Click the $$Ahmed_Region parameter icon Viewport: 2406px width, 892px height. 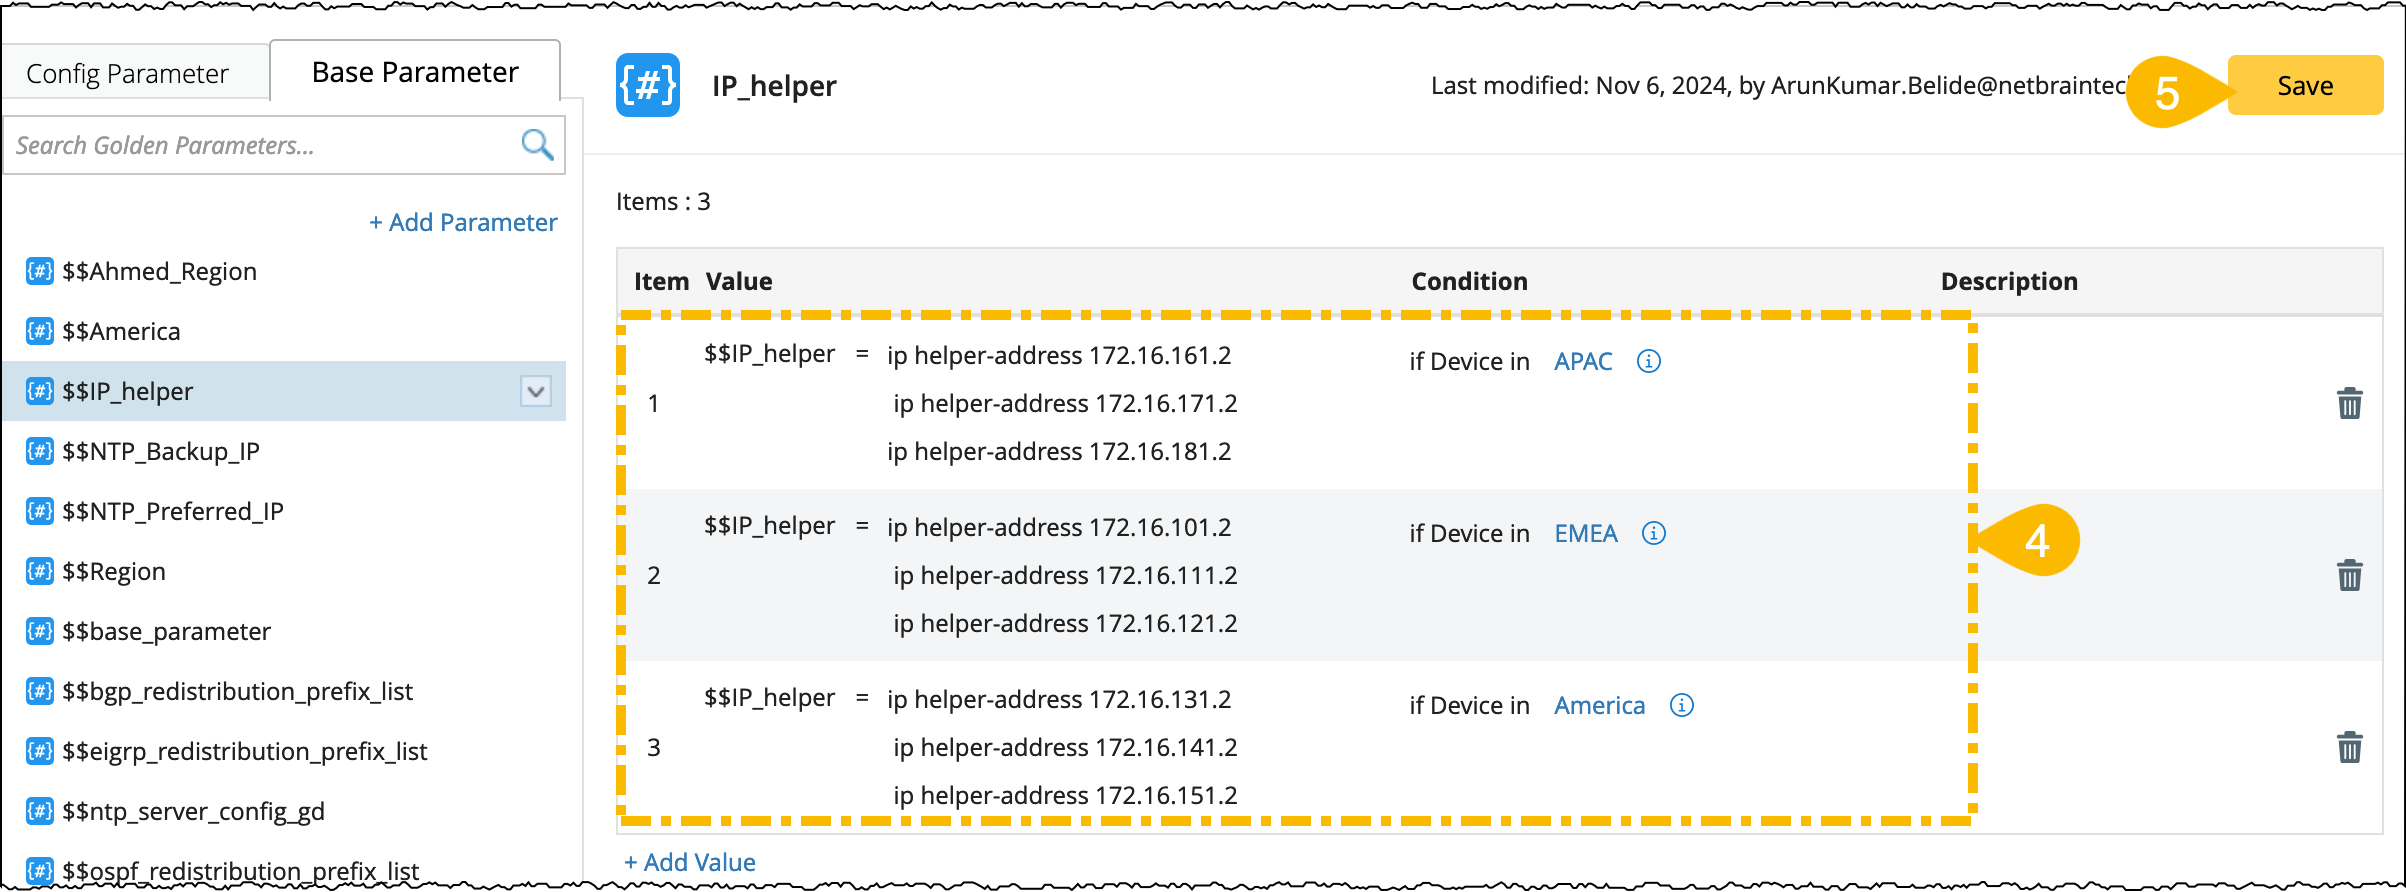[x=40, y=271]
